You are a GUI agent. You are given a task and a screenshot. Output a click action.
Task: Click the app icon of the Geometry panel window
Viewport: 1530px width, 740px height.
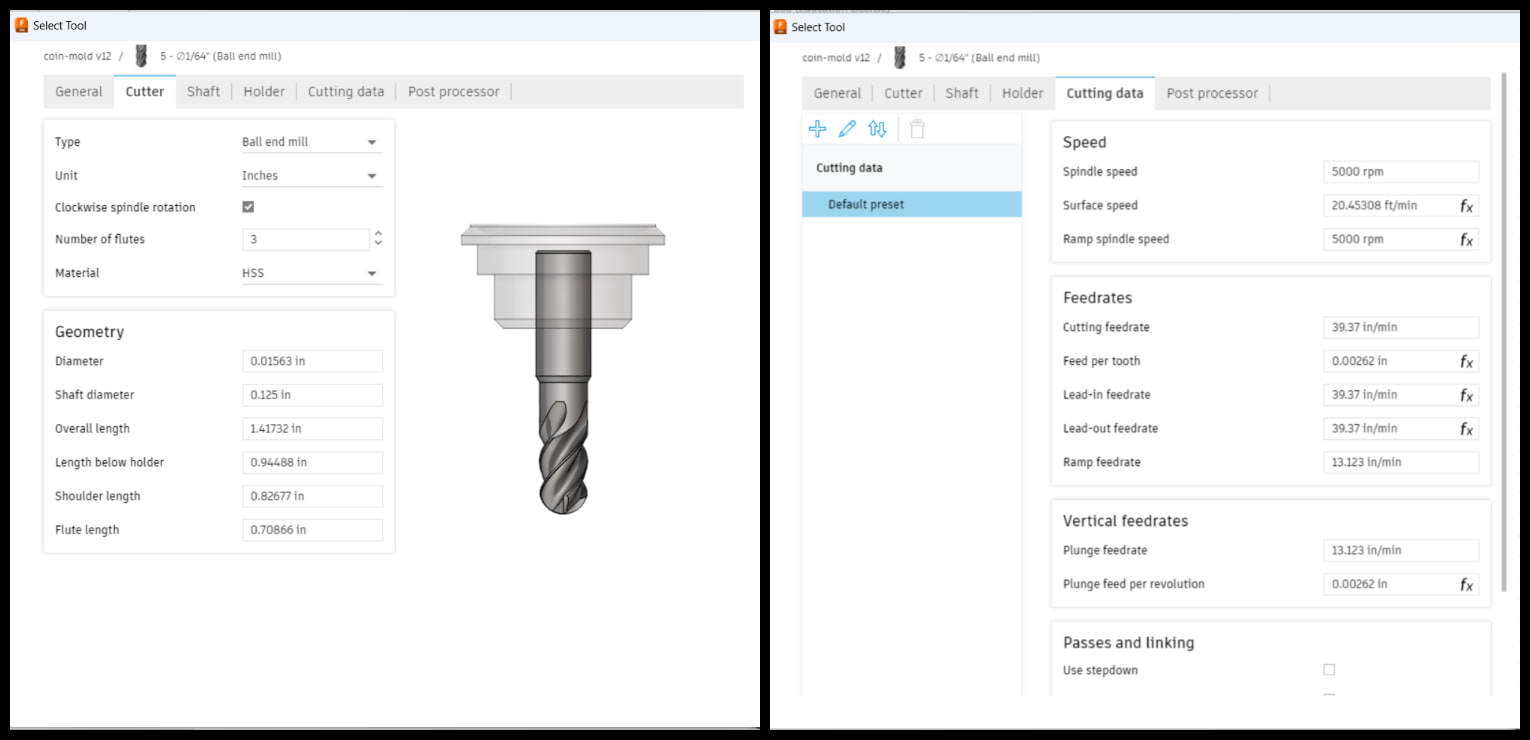21,25
